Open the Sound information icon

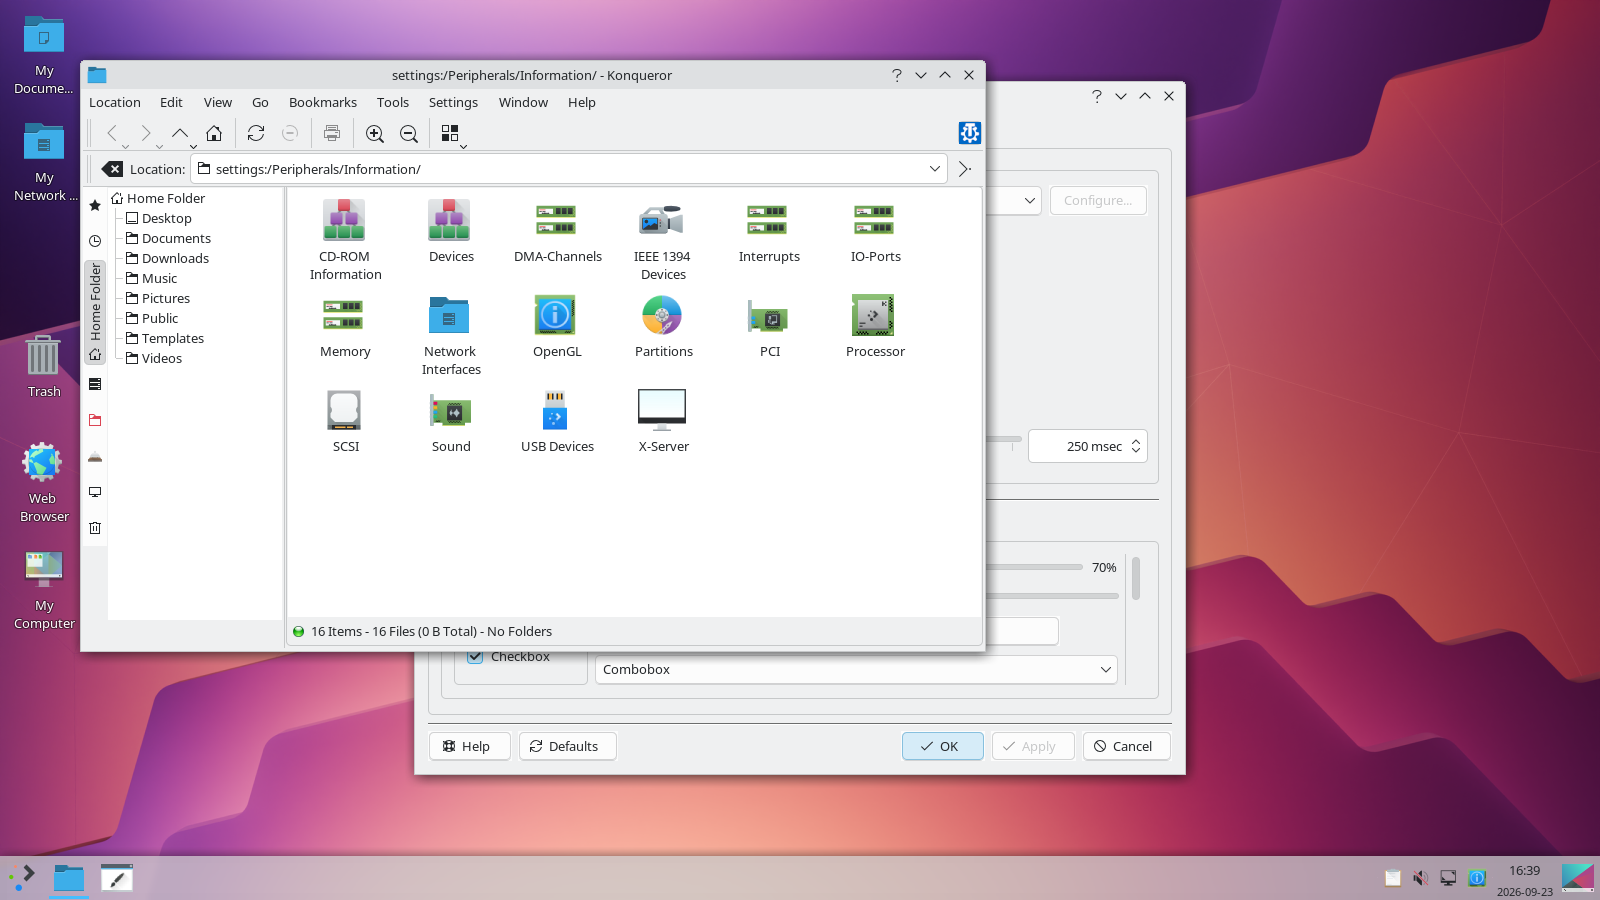(x=450, y=421)
